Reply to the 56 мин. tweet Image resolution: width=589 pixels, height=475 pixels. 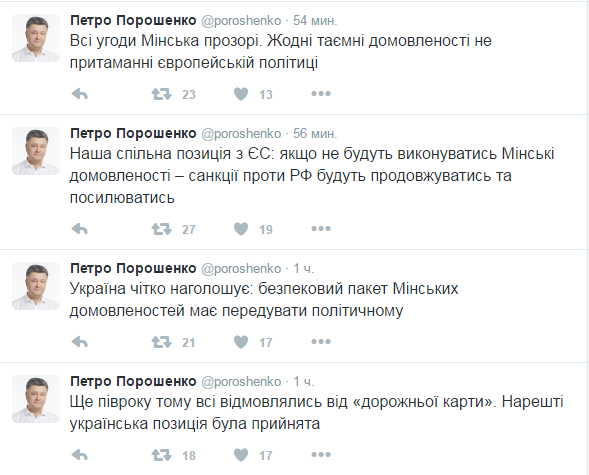[x=80, y=229]
